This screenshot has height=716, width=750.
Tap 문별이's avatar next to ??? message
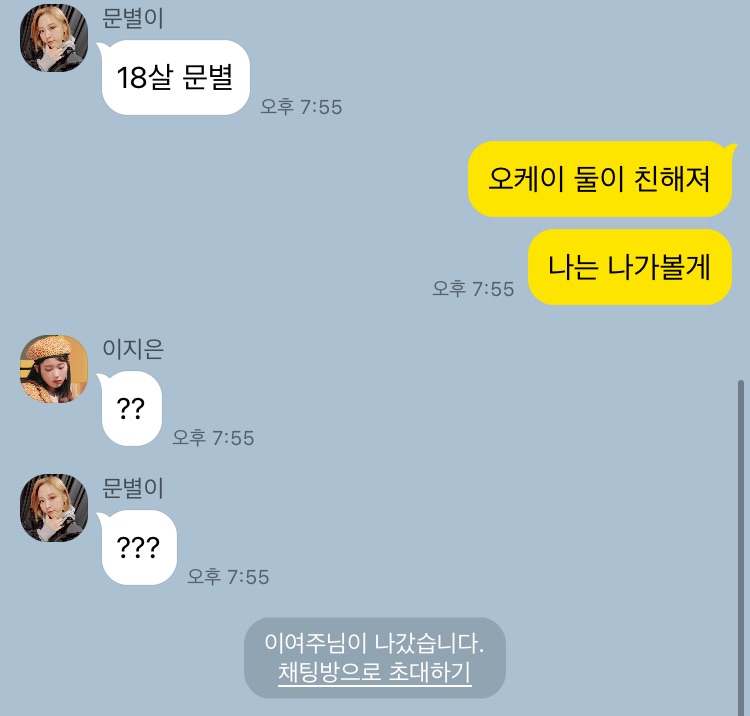pyautogui.click(x=54, y=508)
